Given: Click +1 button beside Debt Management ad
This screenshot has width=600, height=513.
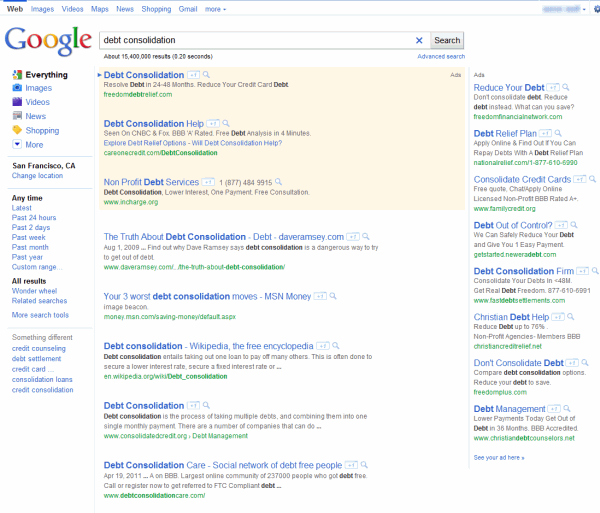Looking at the screenshot, I should (x=554, y=409).
